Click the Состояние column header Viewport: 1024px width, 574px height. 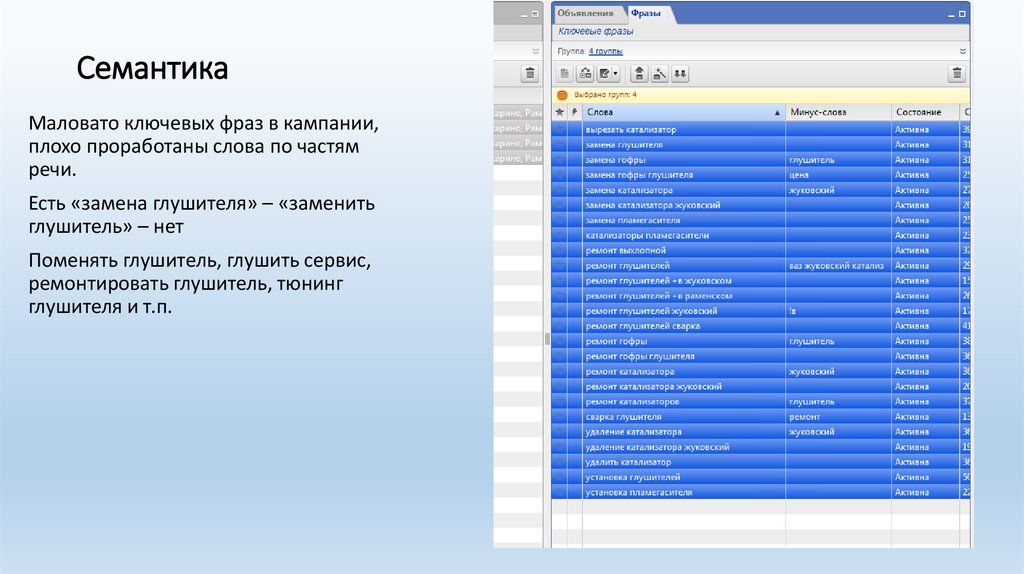(x=925, y=112)
